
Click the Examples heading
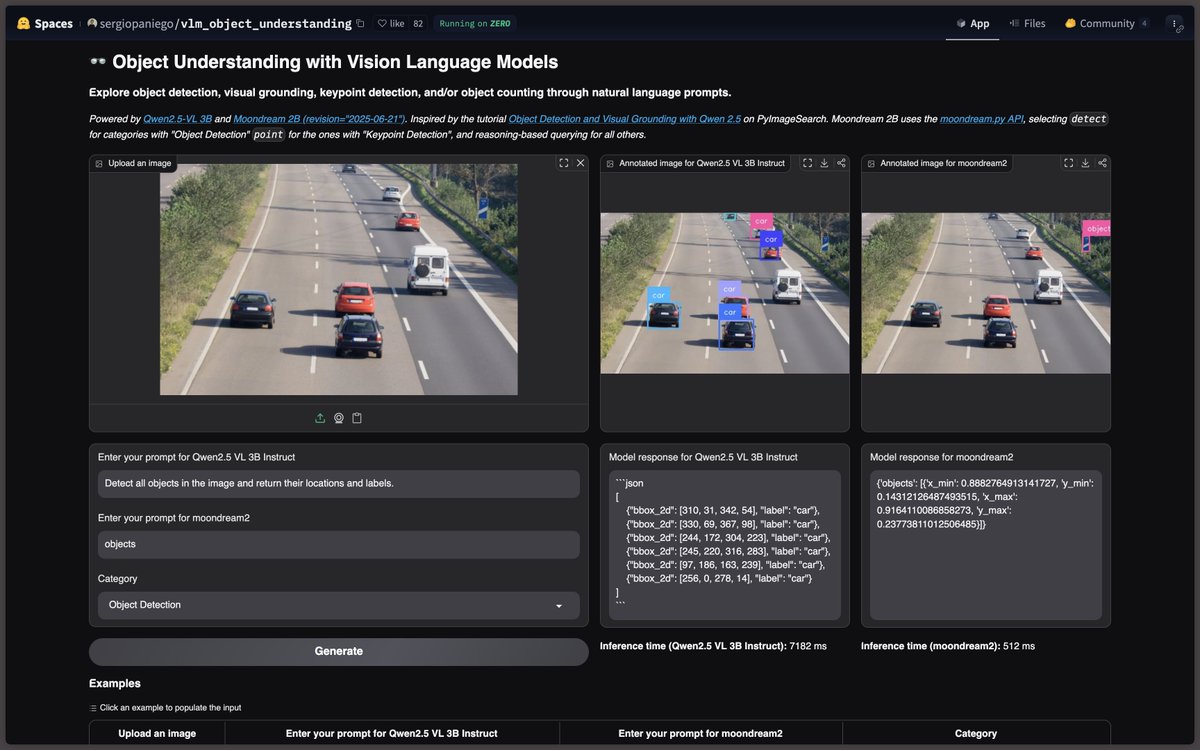[115, 684]
